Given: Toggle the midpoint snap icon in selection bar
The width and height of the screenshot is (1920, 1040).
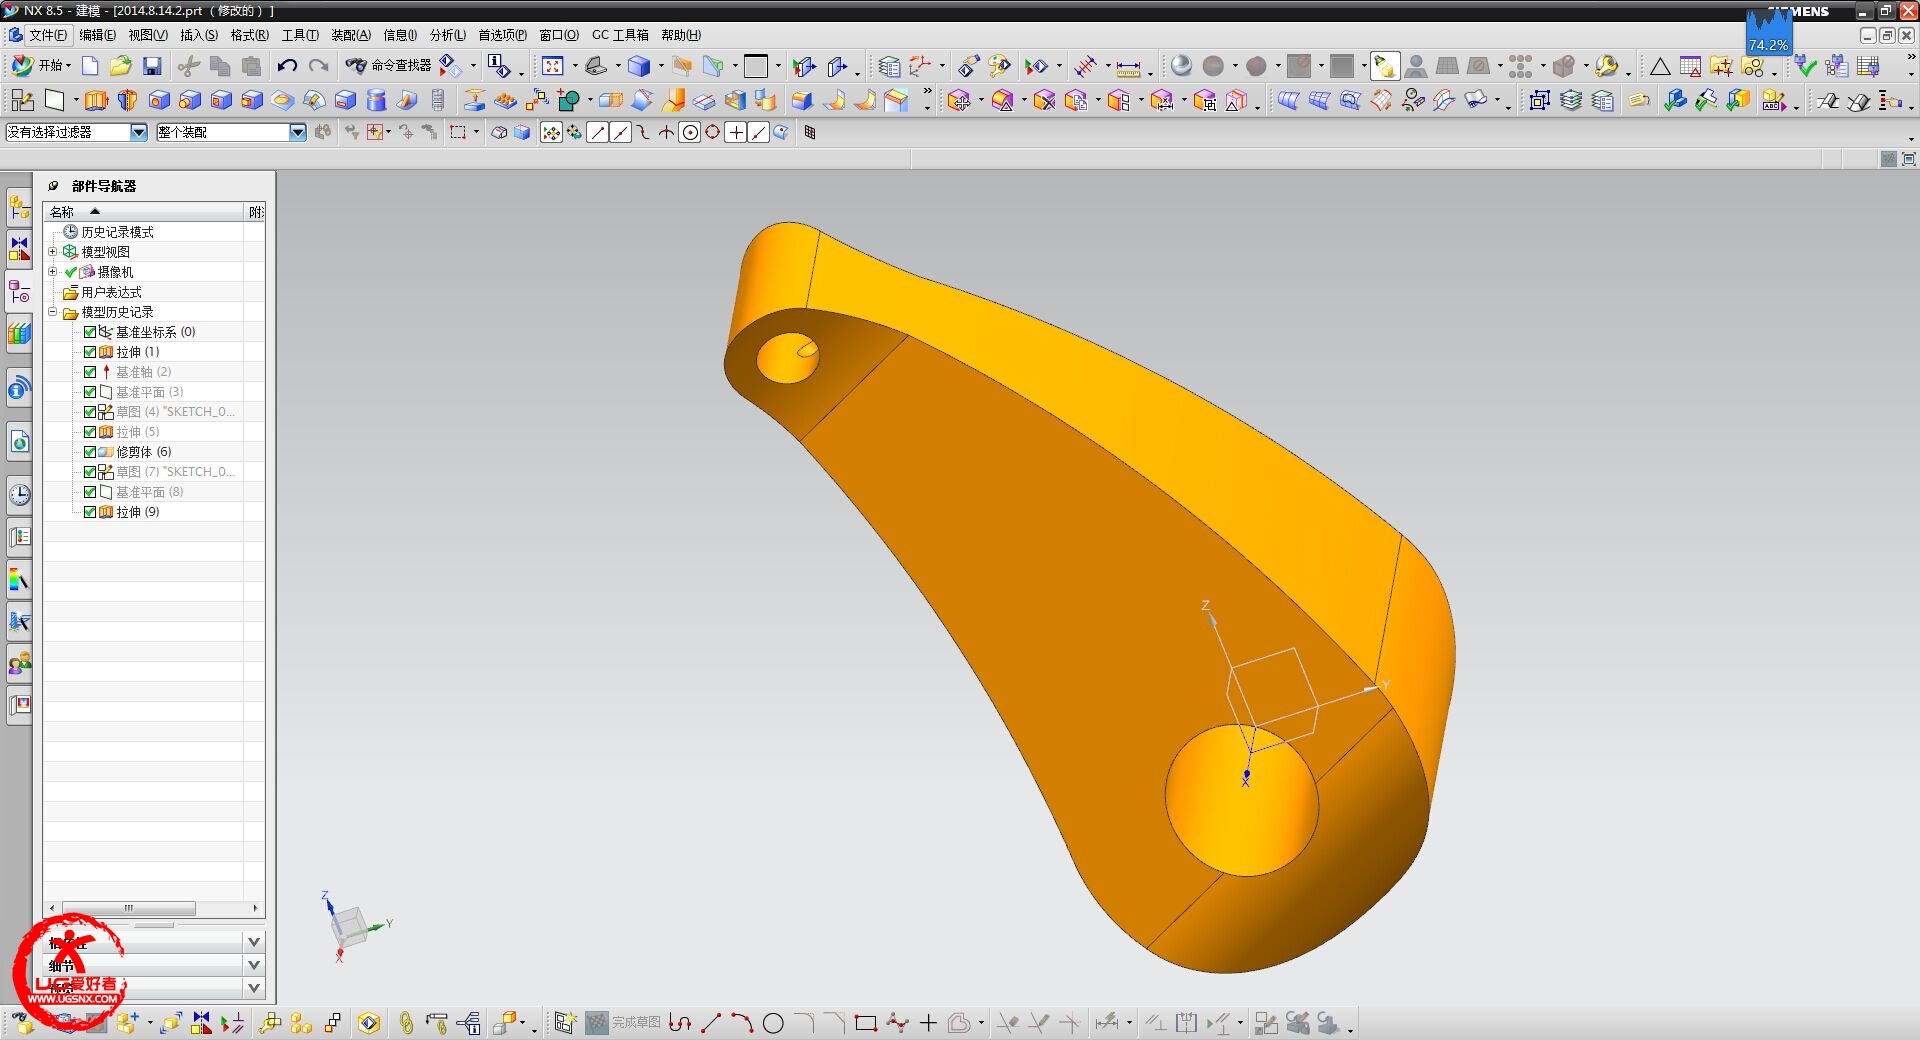Looking at the screenshot, I should (620, 132).
